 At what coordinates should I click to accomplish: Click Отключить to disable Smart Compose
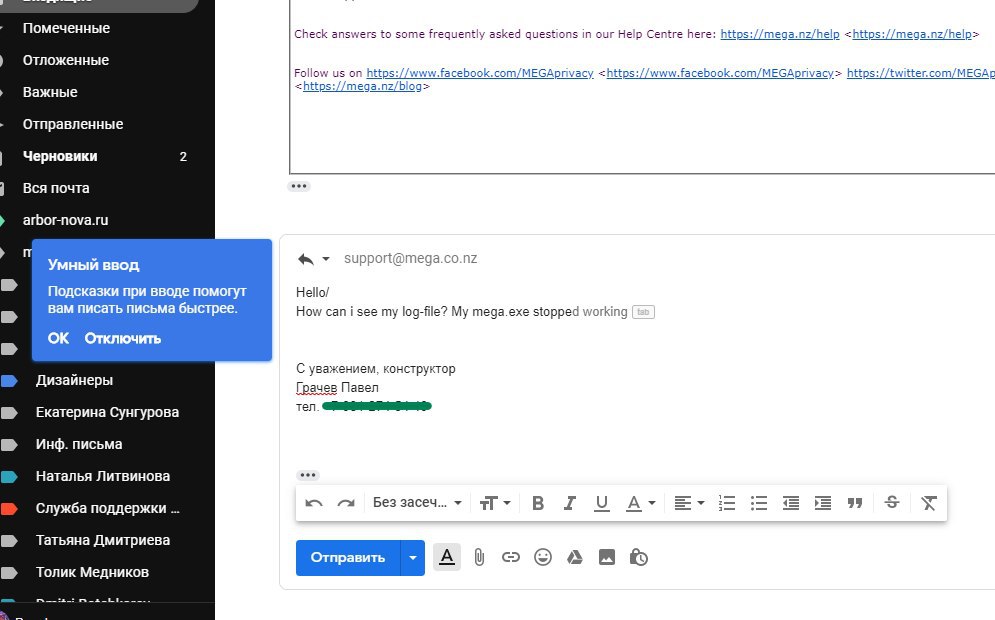point(123,338)
